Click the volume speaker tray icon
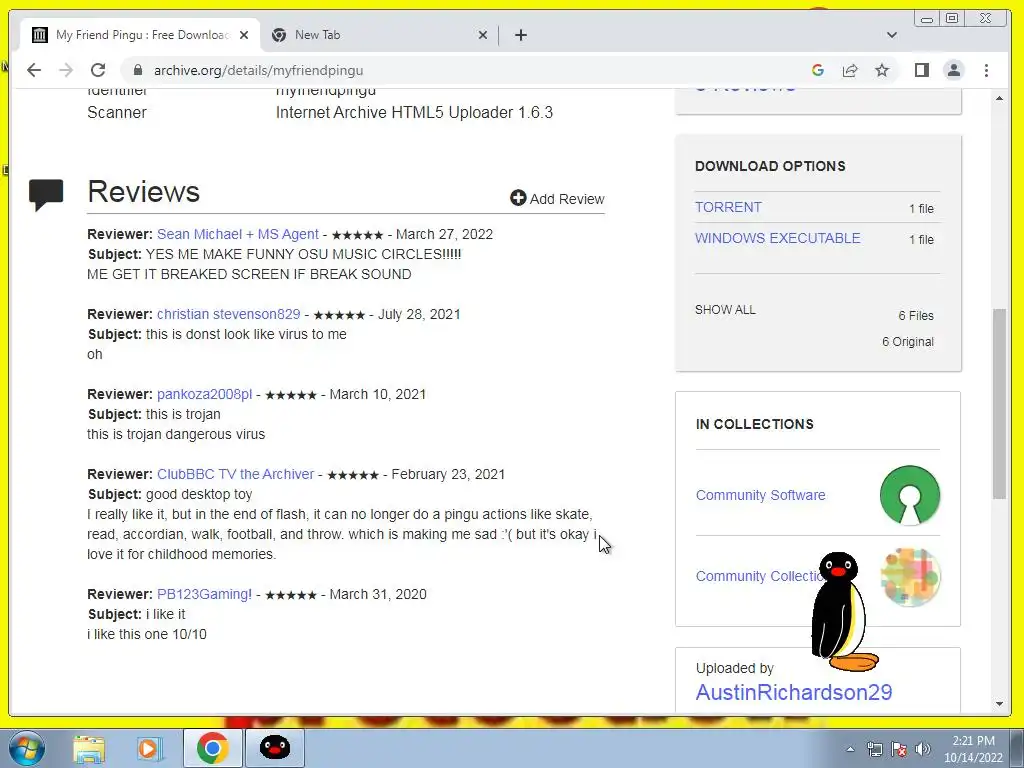 click(923, 750)
